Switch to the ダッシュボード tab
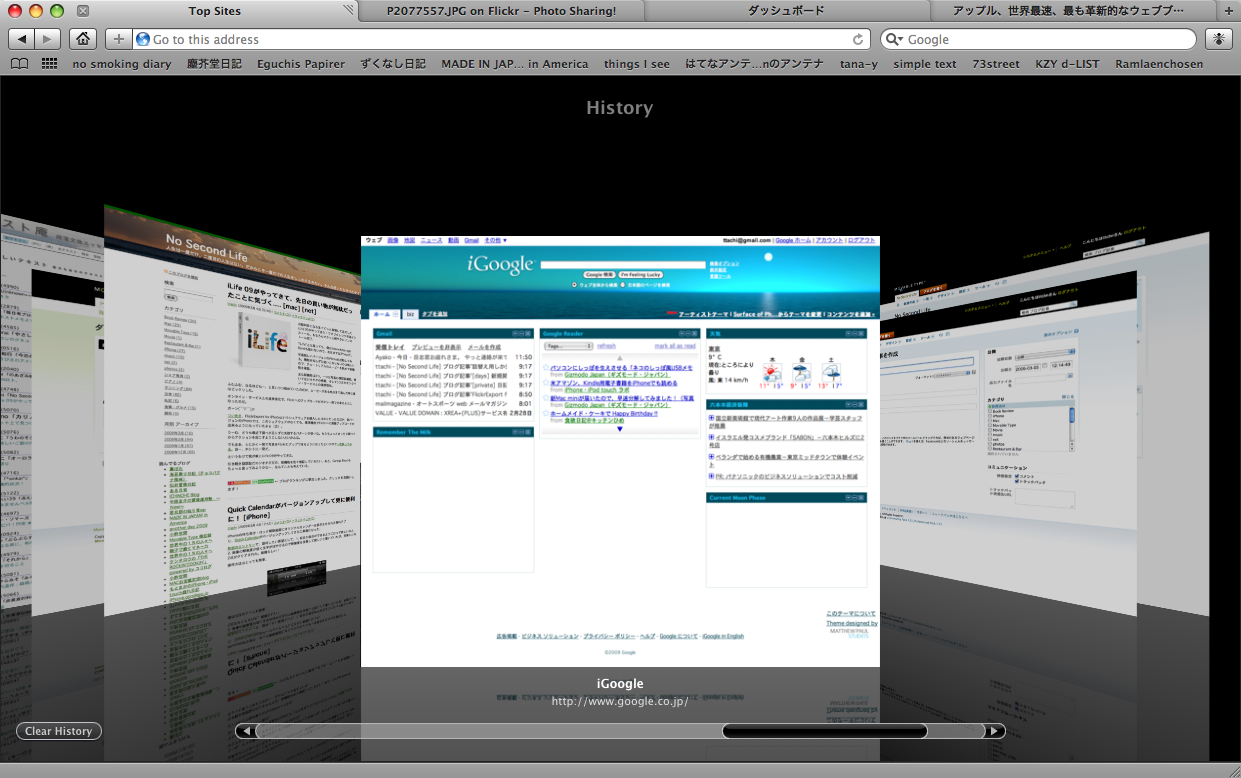The height and width of the screenshot is (778, 1241). tap(786, 11)
